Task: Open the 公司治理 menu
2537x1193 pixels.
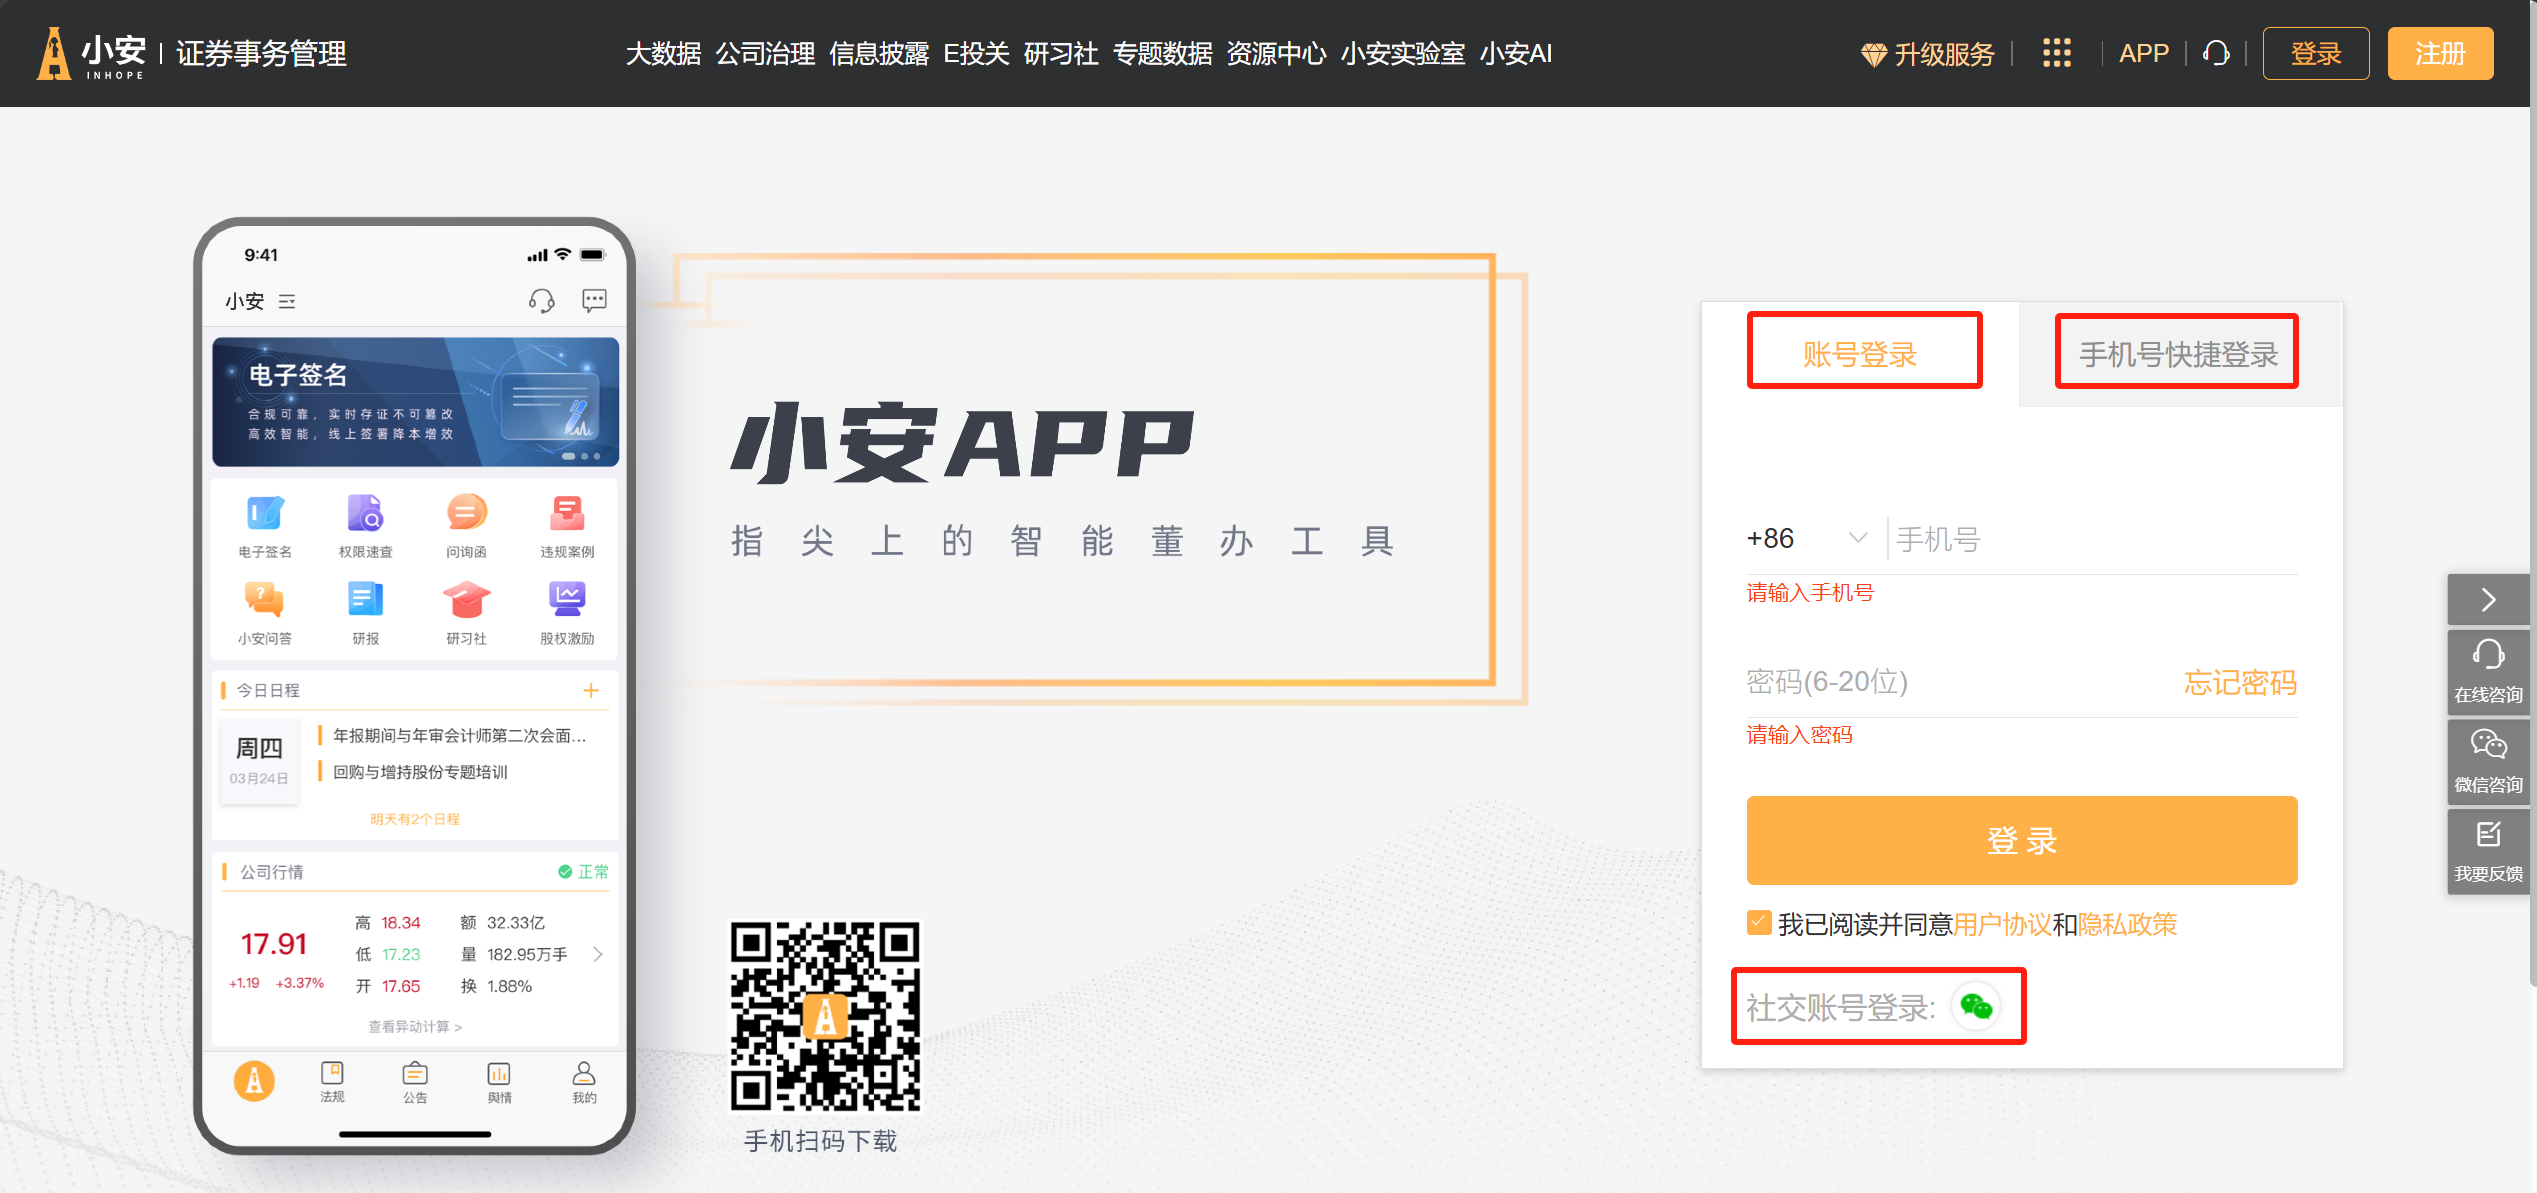Action: click(765, 54)
